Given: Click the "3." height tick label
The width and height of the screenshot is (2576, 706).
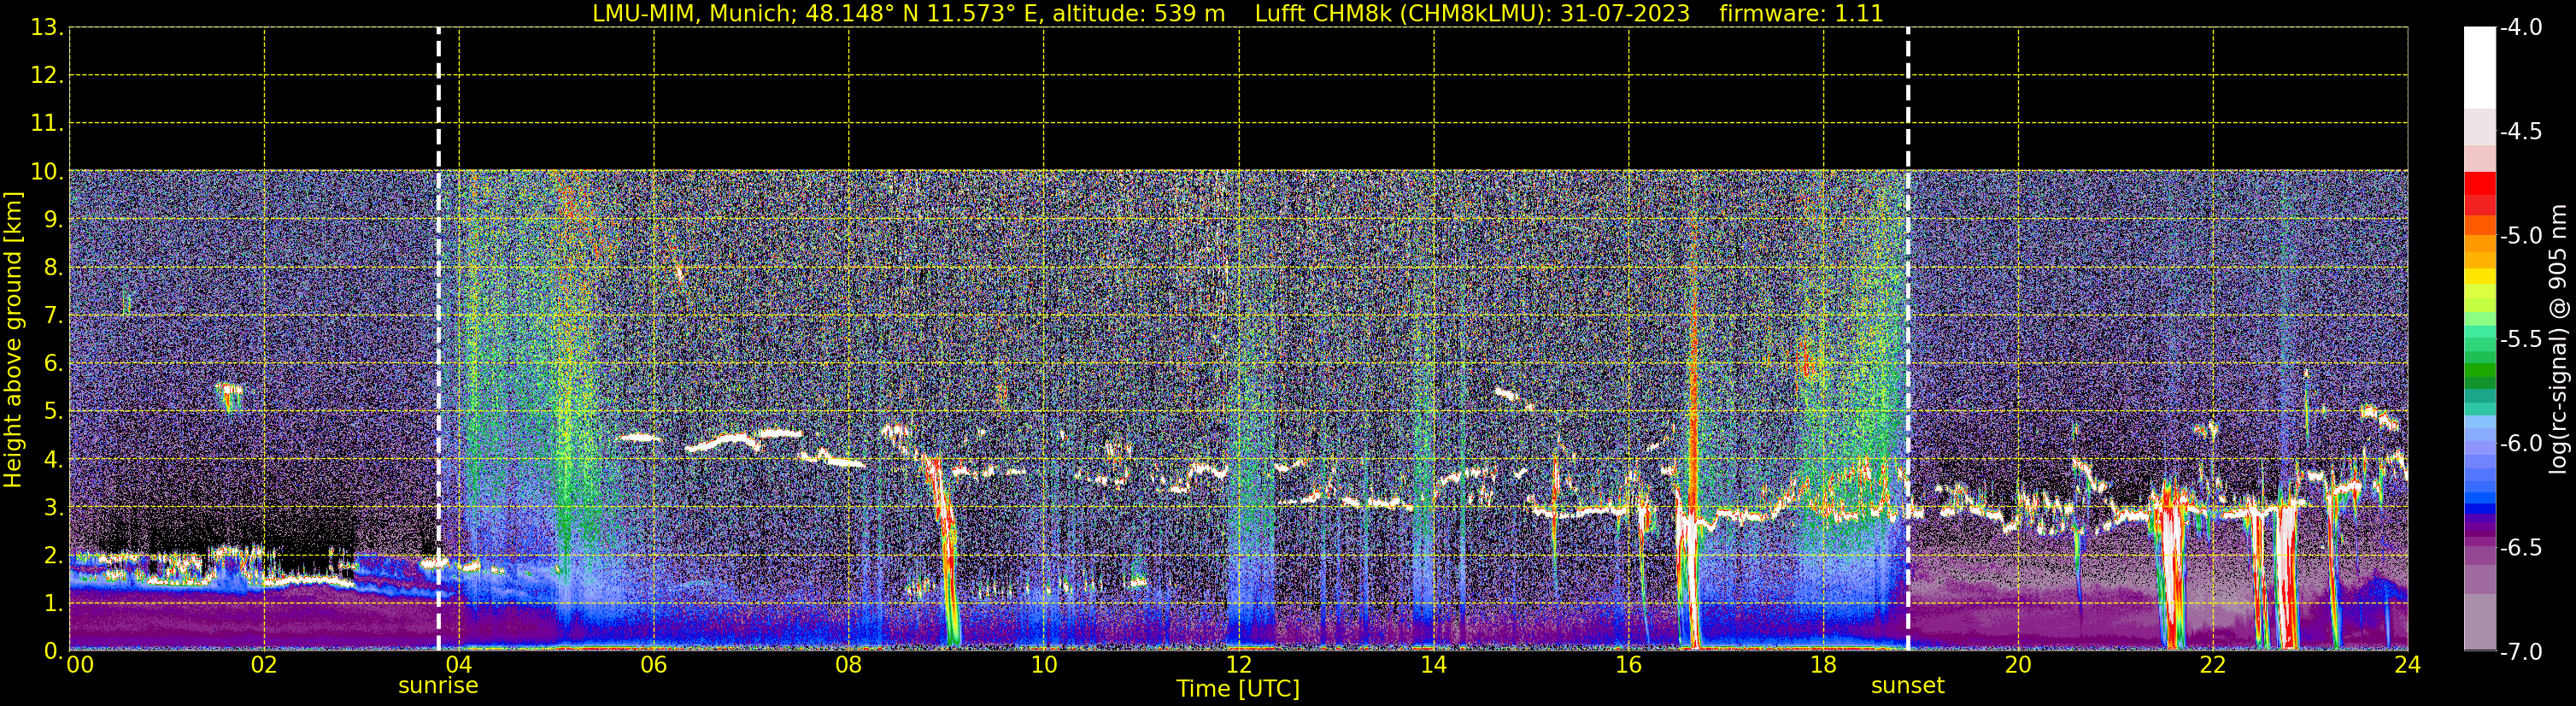Looking at the screenshot, I should click(52, 508).
